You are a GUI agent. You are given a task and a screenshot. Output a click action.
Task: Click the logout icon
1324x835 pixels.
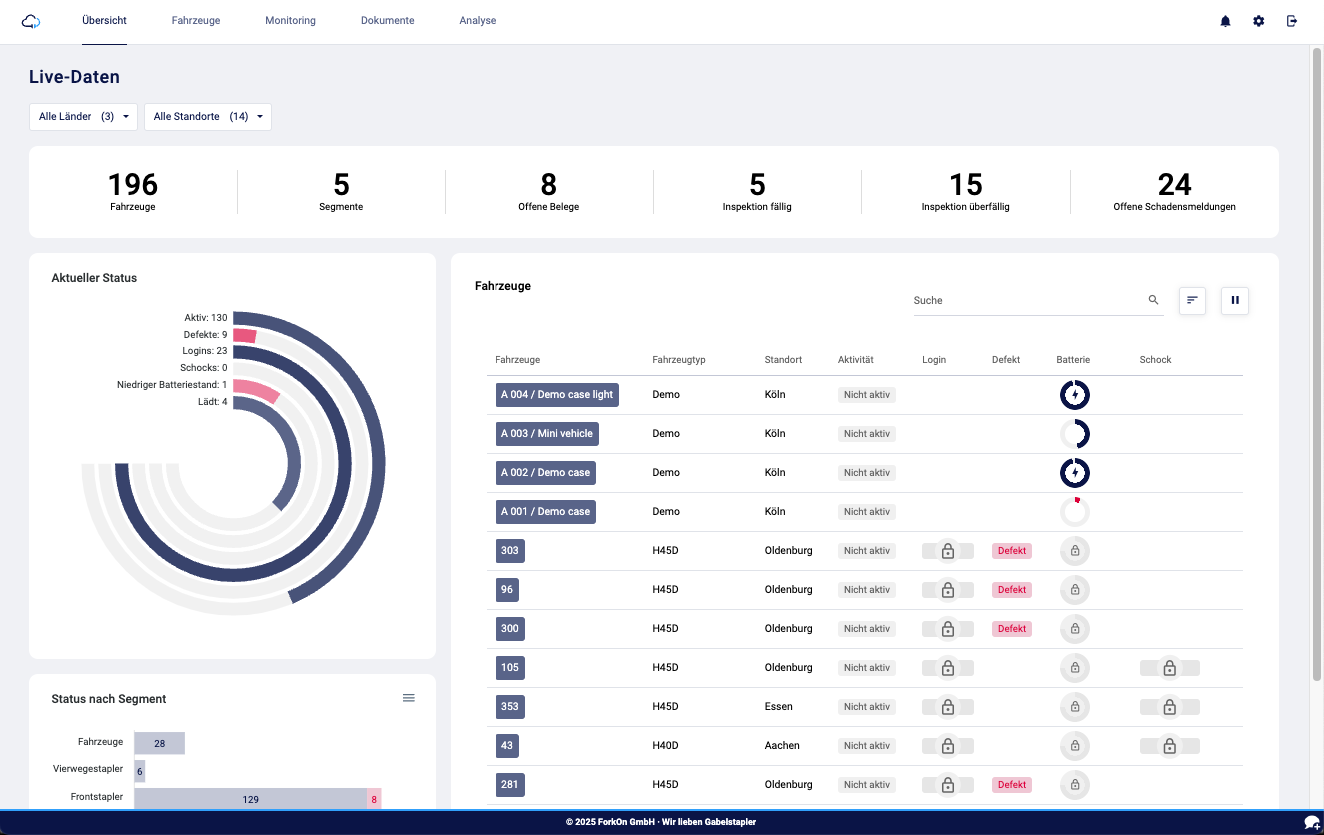point(1292,21)
